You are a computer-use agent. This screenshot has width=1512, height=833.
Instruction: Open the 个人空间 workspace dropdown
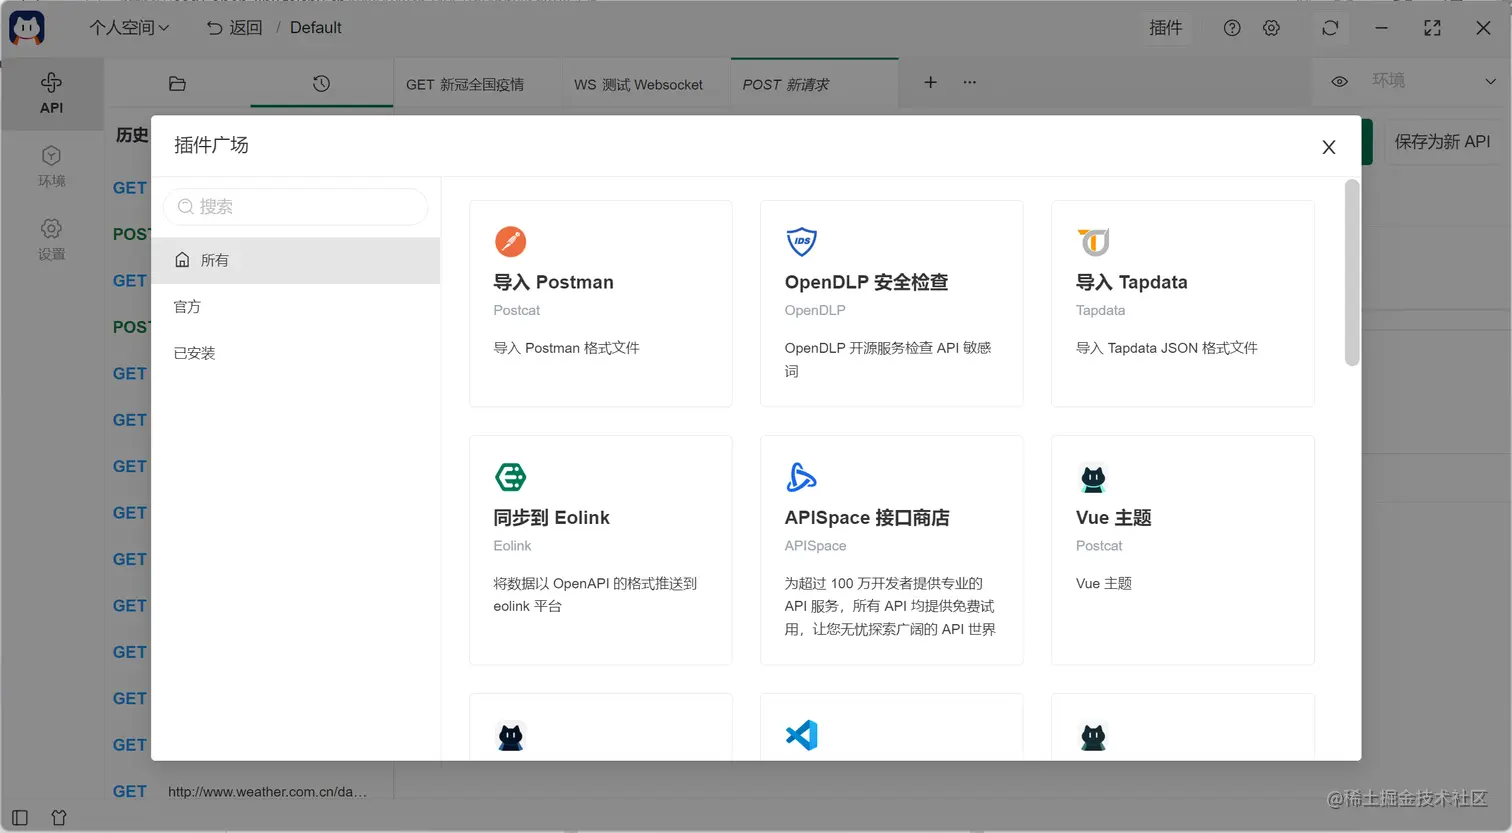tap(129, 28)
